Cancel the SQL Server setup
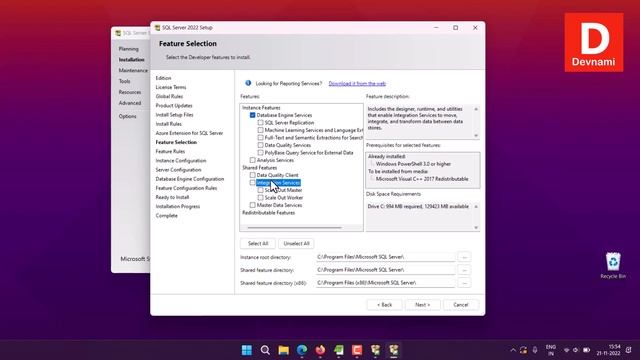Image resolution: width=640 pixels, height=360 pixels. [460, 304]
